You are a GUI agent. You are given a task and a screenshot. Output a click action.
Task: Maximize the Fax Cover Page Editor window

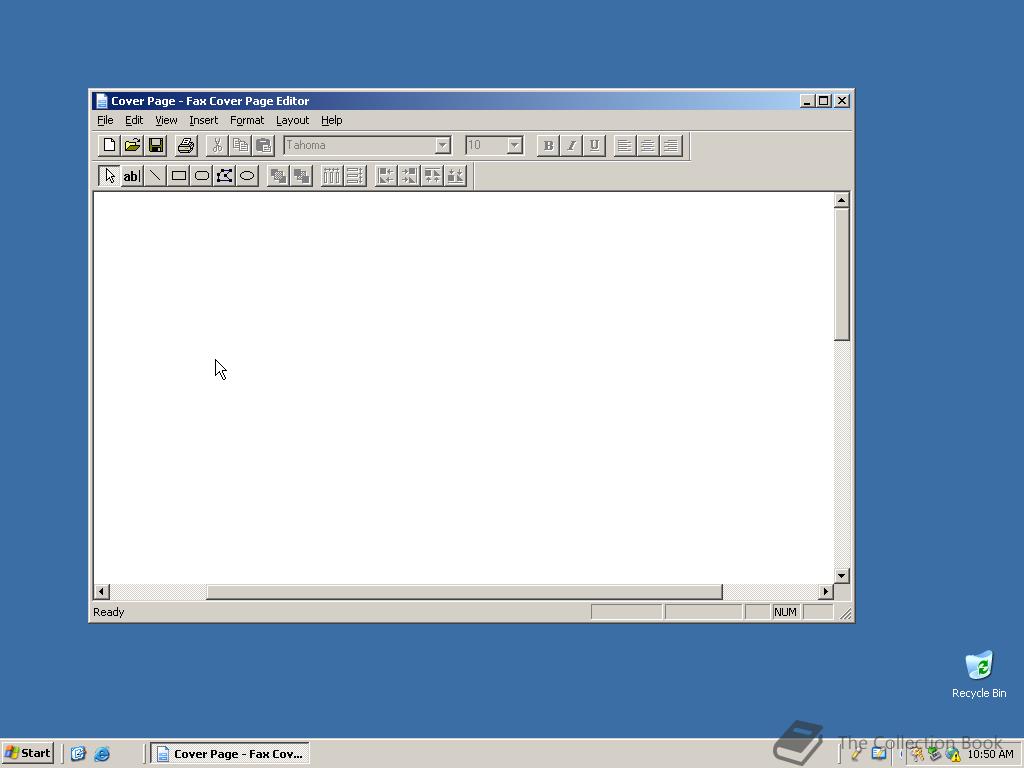click(824, 101)
